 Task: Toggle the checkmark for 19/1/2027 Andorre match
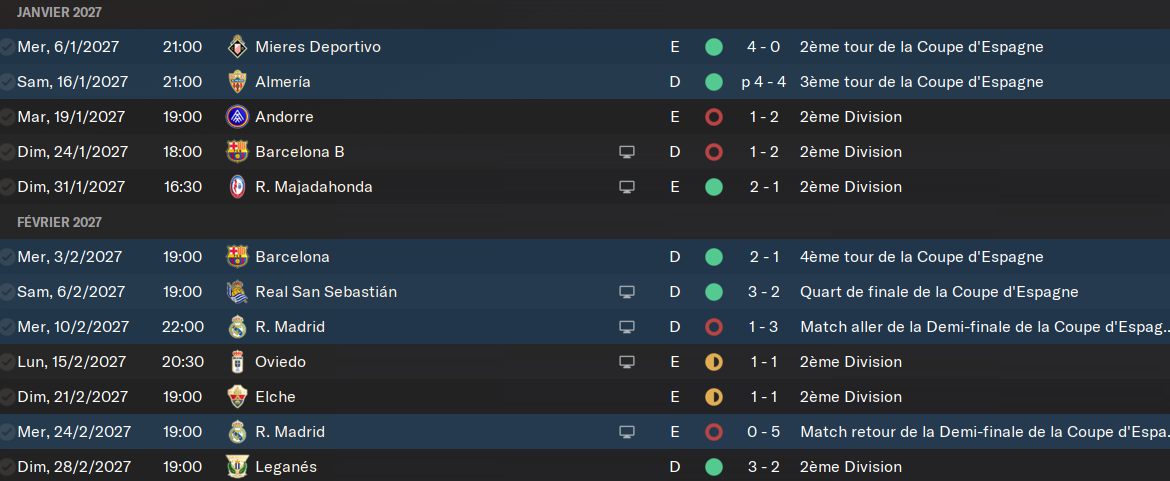coord(7,117)
